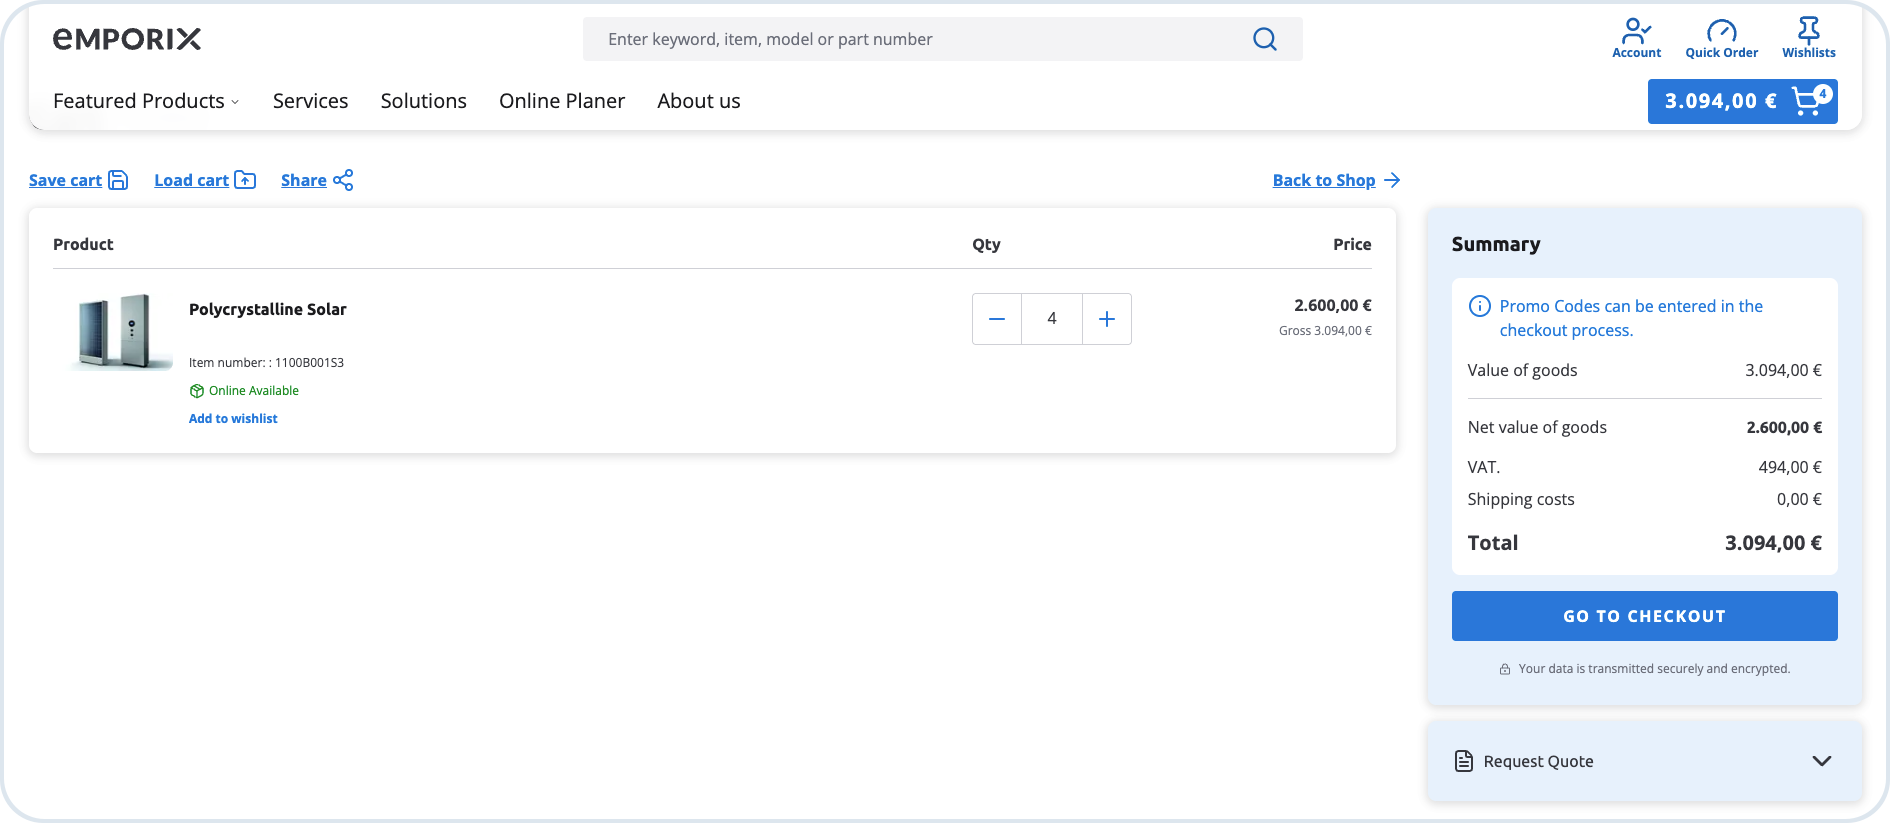Click the shopping cart total button
This screenshot has height=823, width=1890.
[x=1742, y=101]
